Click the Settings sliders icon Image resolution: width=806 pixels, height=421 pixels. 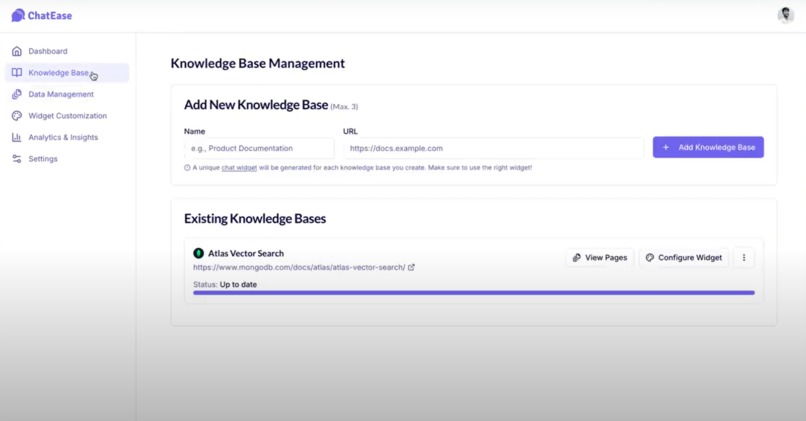[x=17, y=159]
